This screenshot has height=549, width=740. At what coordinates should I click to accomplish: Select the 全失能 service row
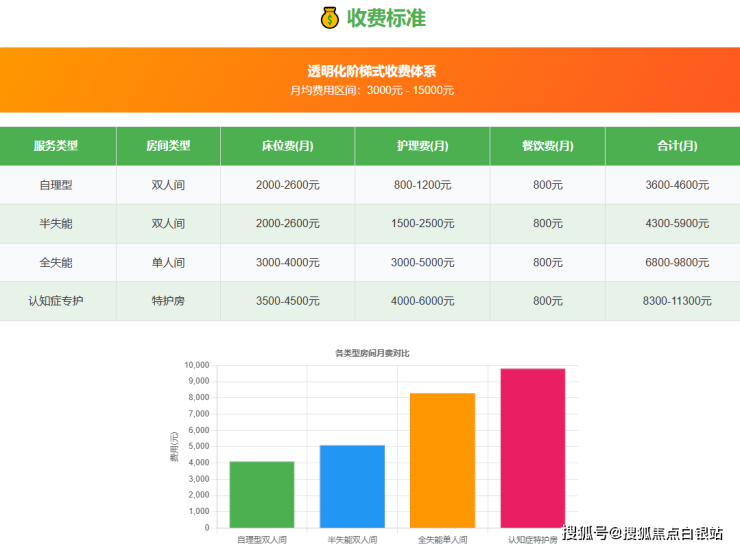click(56, 262)
